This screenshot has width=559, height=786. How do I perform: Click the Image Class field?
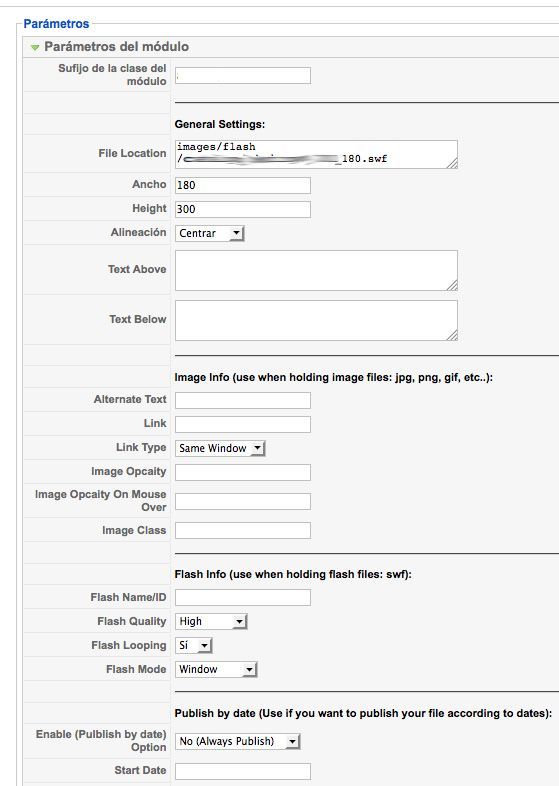tap(243, 530)
